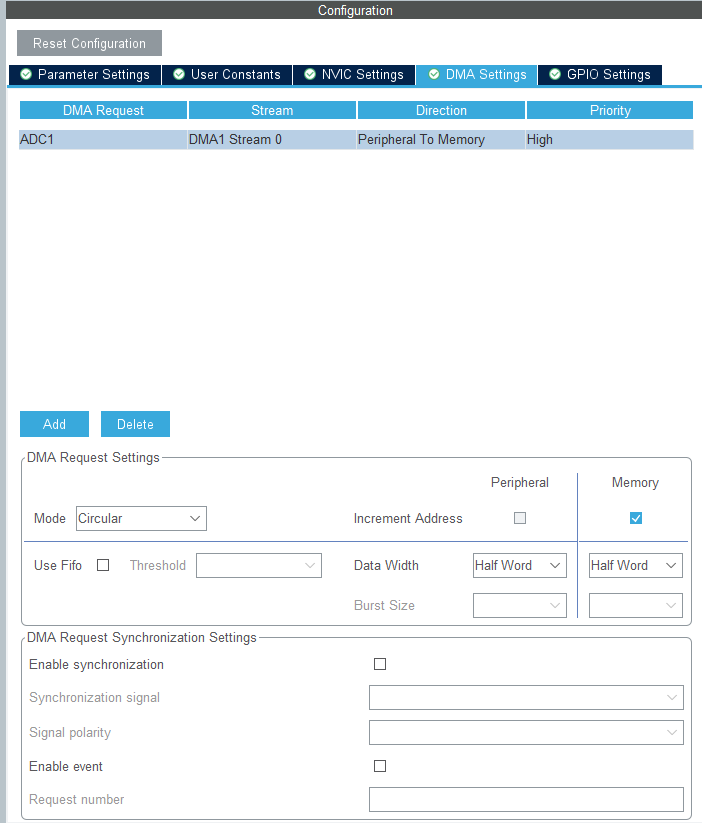Click the green check icon on DMA Settings tab

[x=433, y=75]
